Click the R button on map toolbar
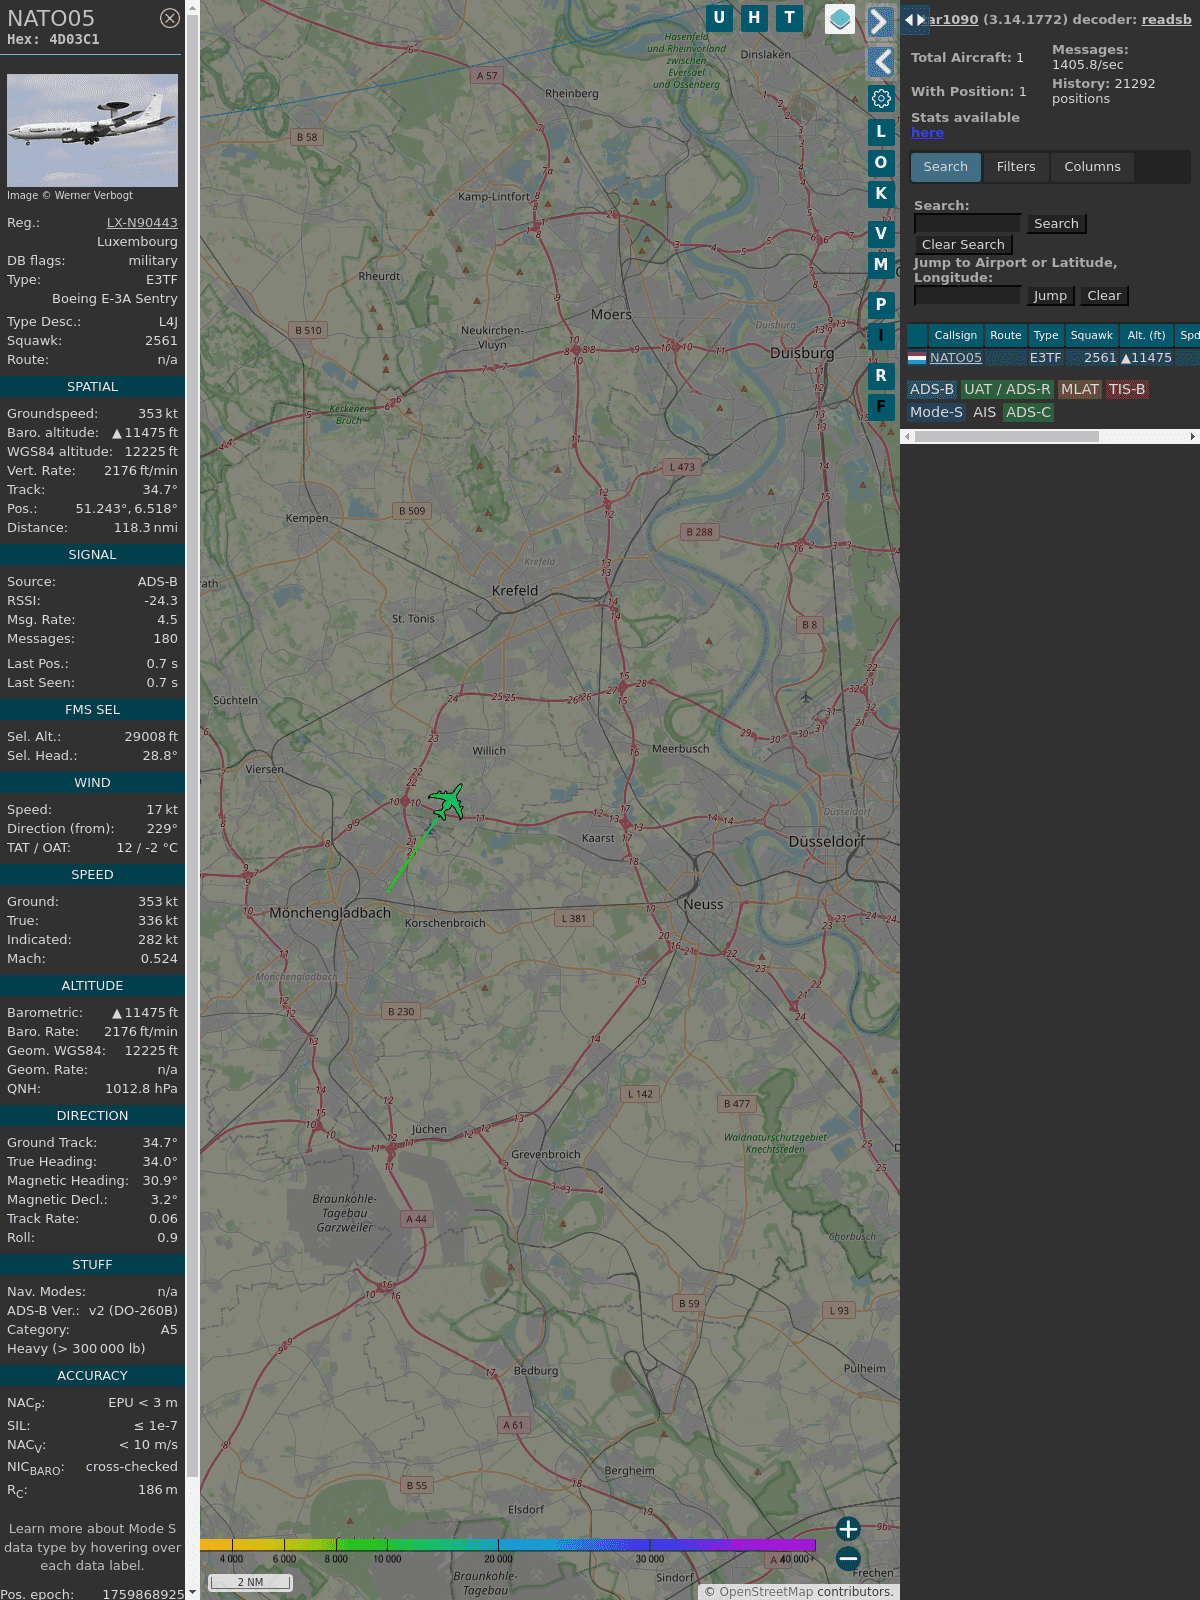Screen dimensions: 1200x1600 click(881, 376)
